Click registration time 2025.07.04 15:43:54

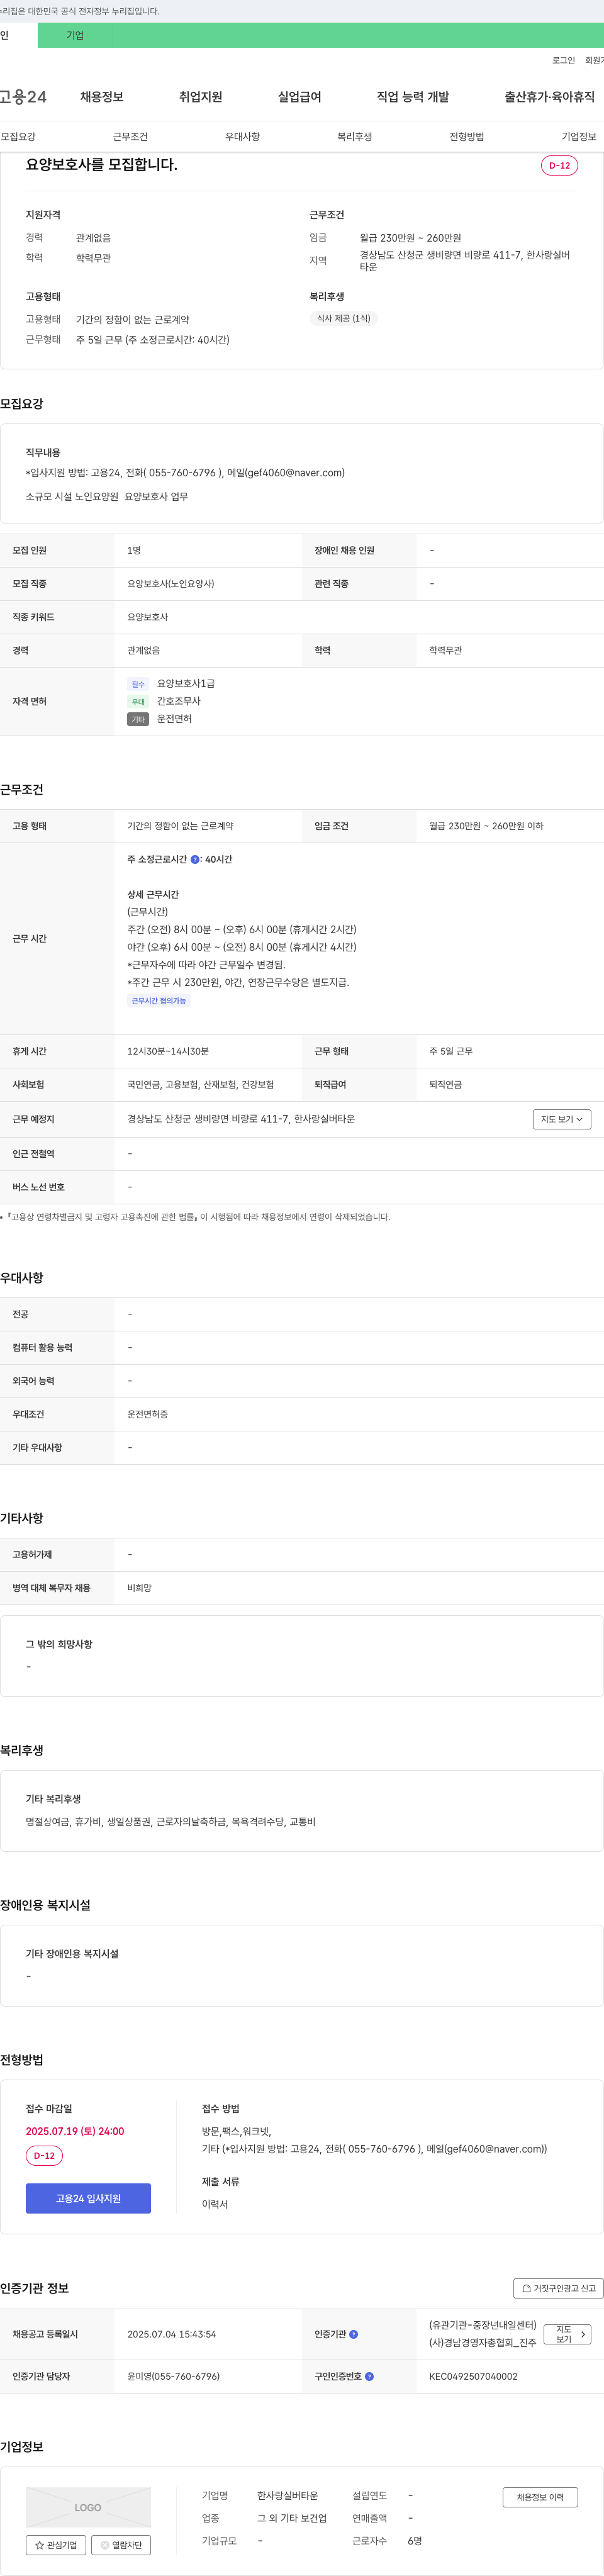coord(171,2334)
